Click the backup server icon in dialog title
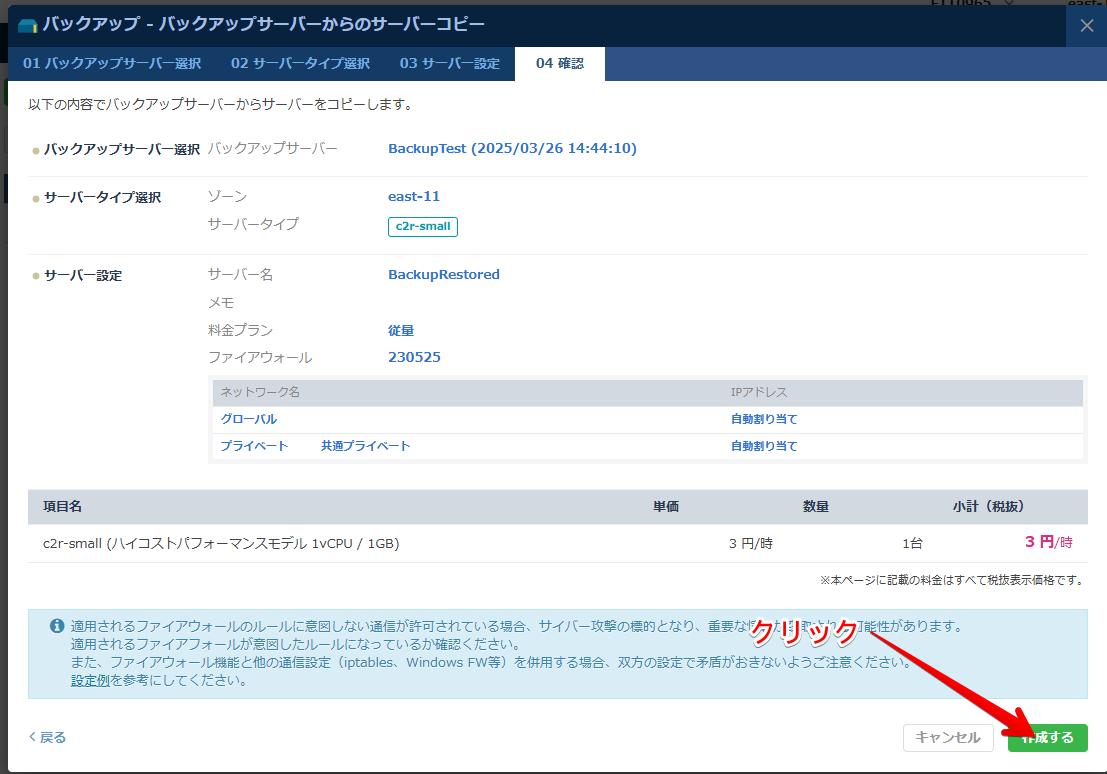Viewport: 1107px width, 774px height. point(27,25)
